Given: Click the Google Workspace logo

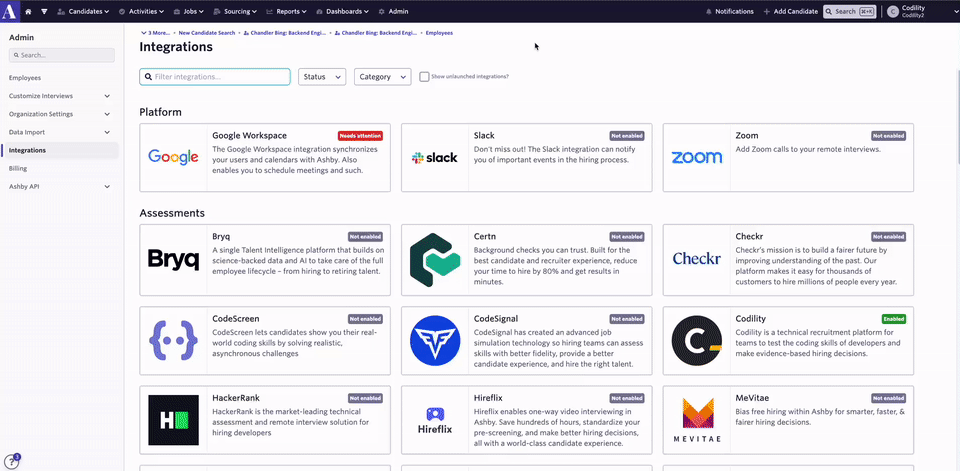Looking at the screenshot, I should (x=173, y=157).
